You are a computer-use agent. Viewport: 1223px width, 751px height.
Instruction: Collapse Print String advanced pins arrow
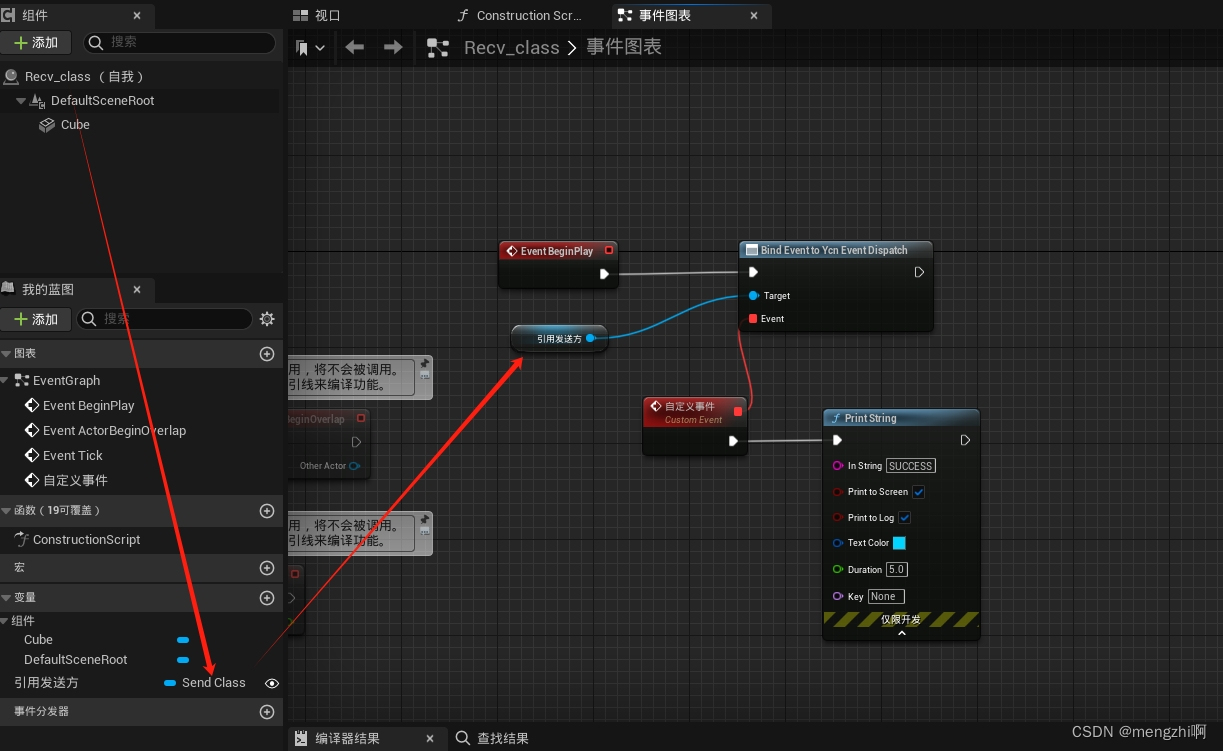tap(901, 633)
